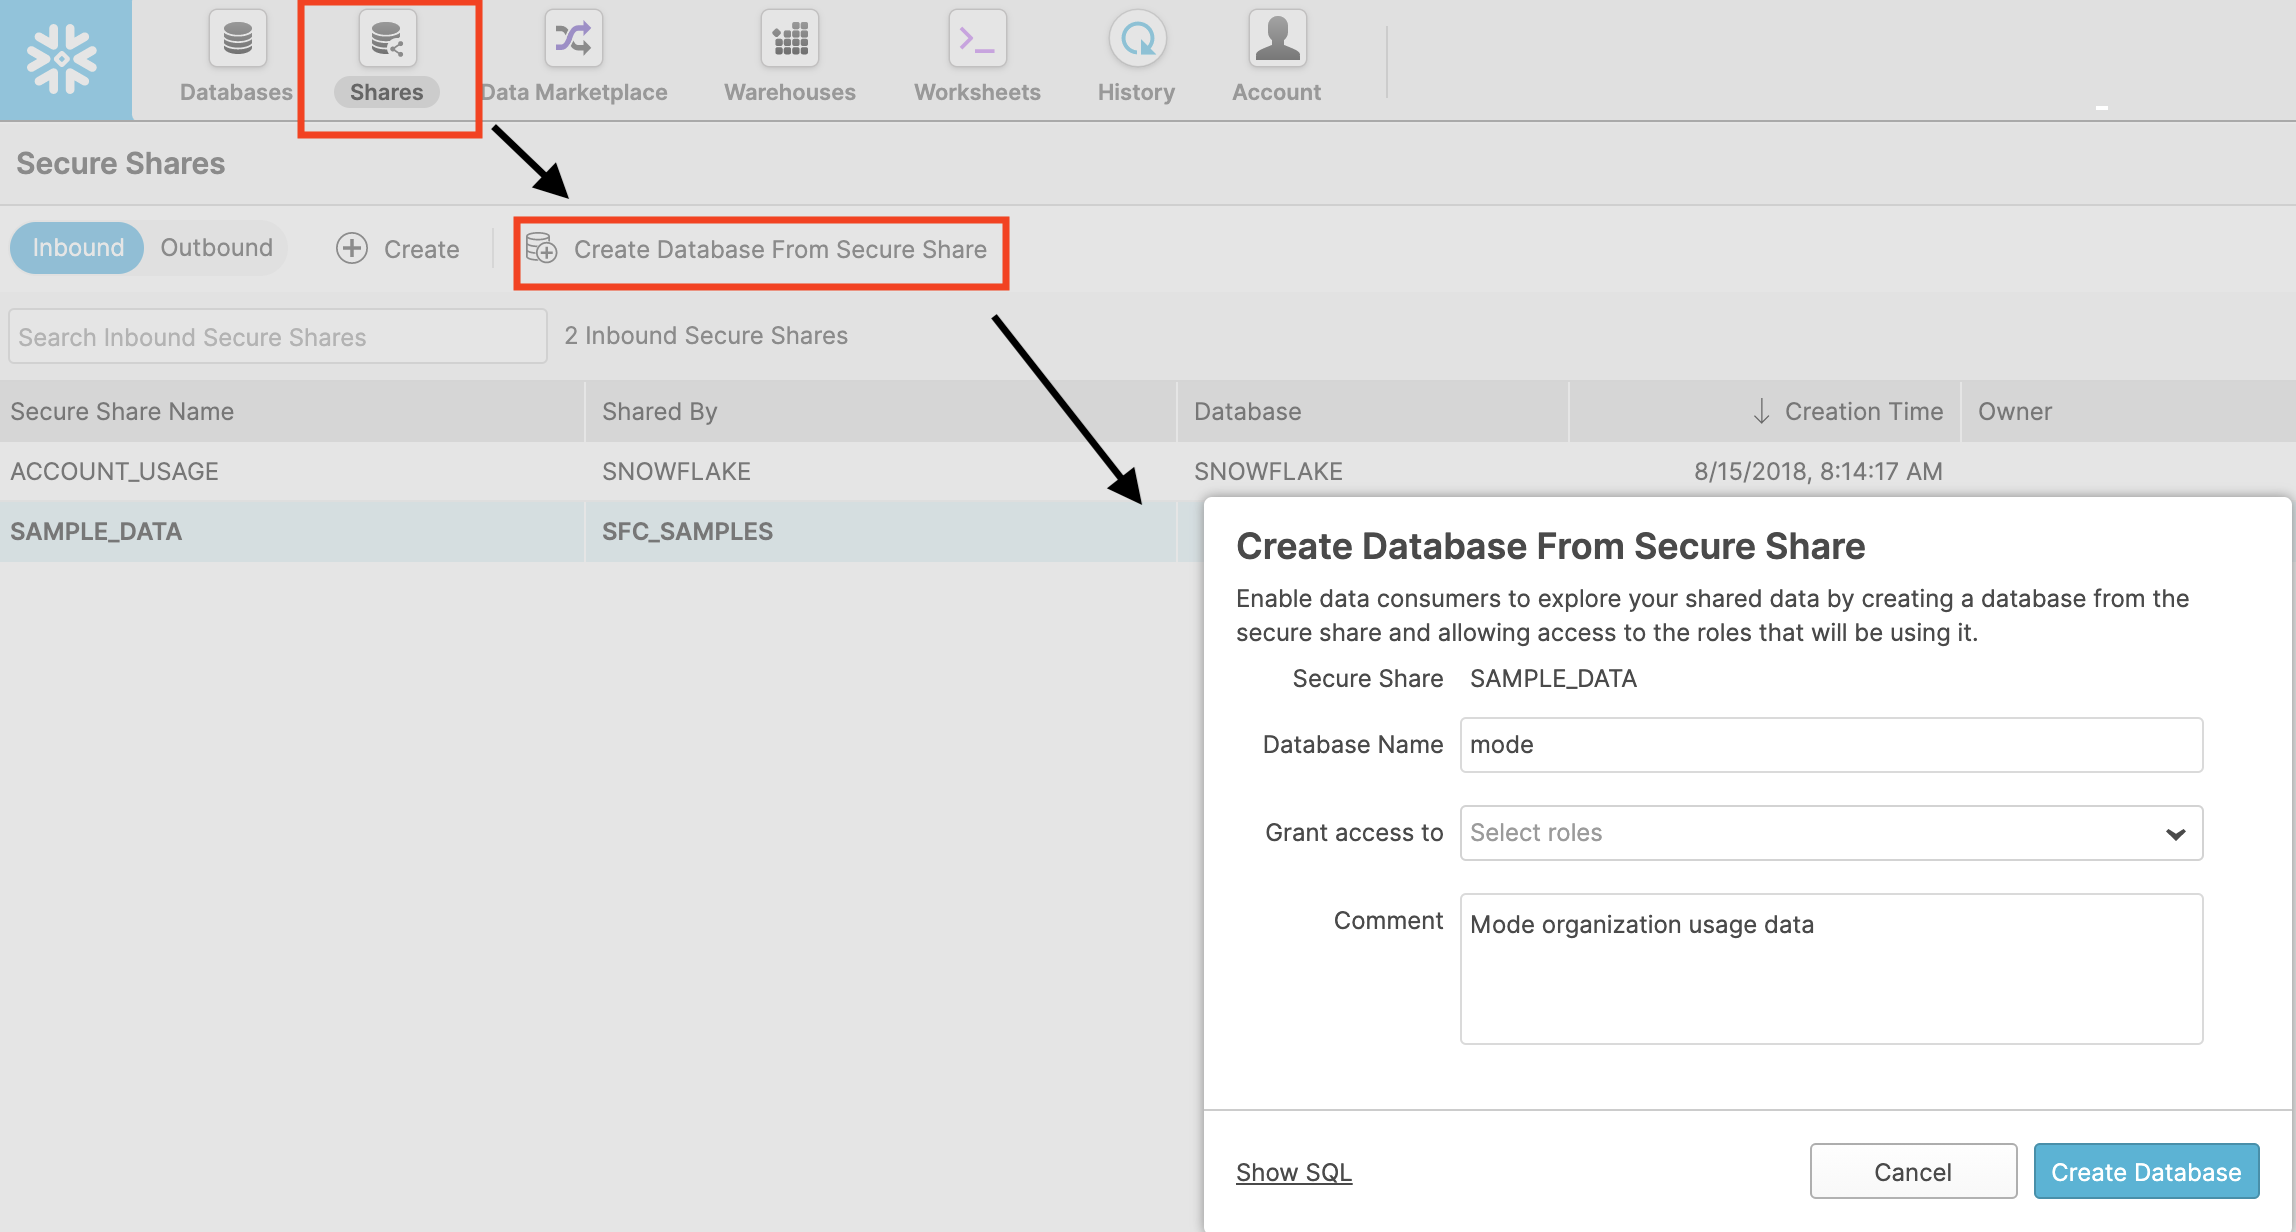Focus the Search Inbound Secure Shares field
Image resolution: width=2296 pixels, height=1232 pixels.
tap(277, 336)
